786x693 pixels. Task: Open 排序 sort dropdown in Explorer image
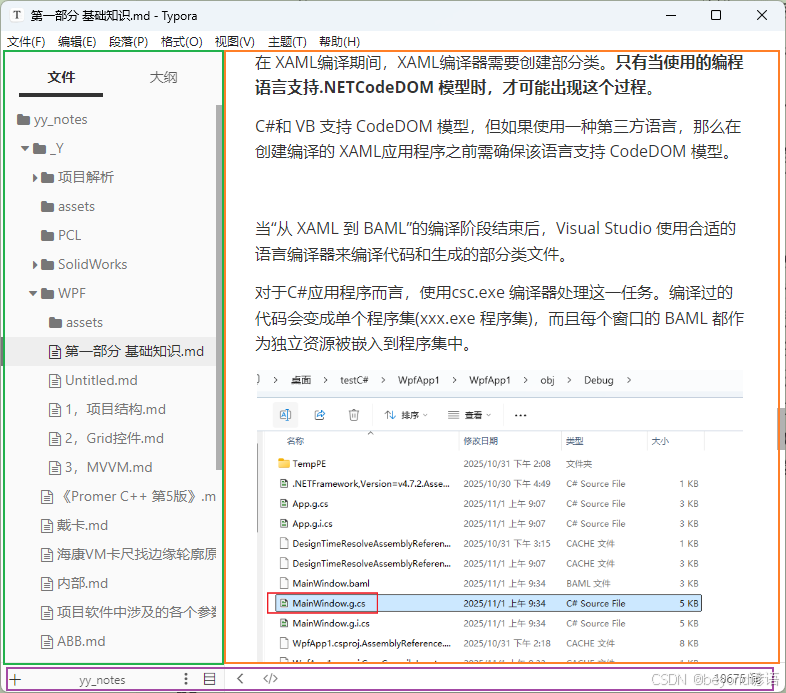[406, 415]
